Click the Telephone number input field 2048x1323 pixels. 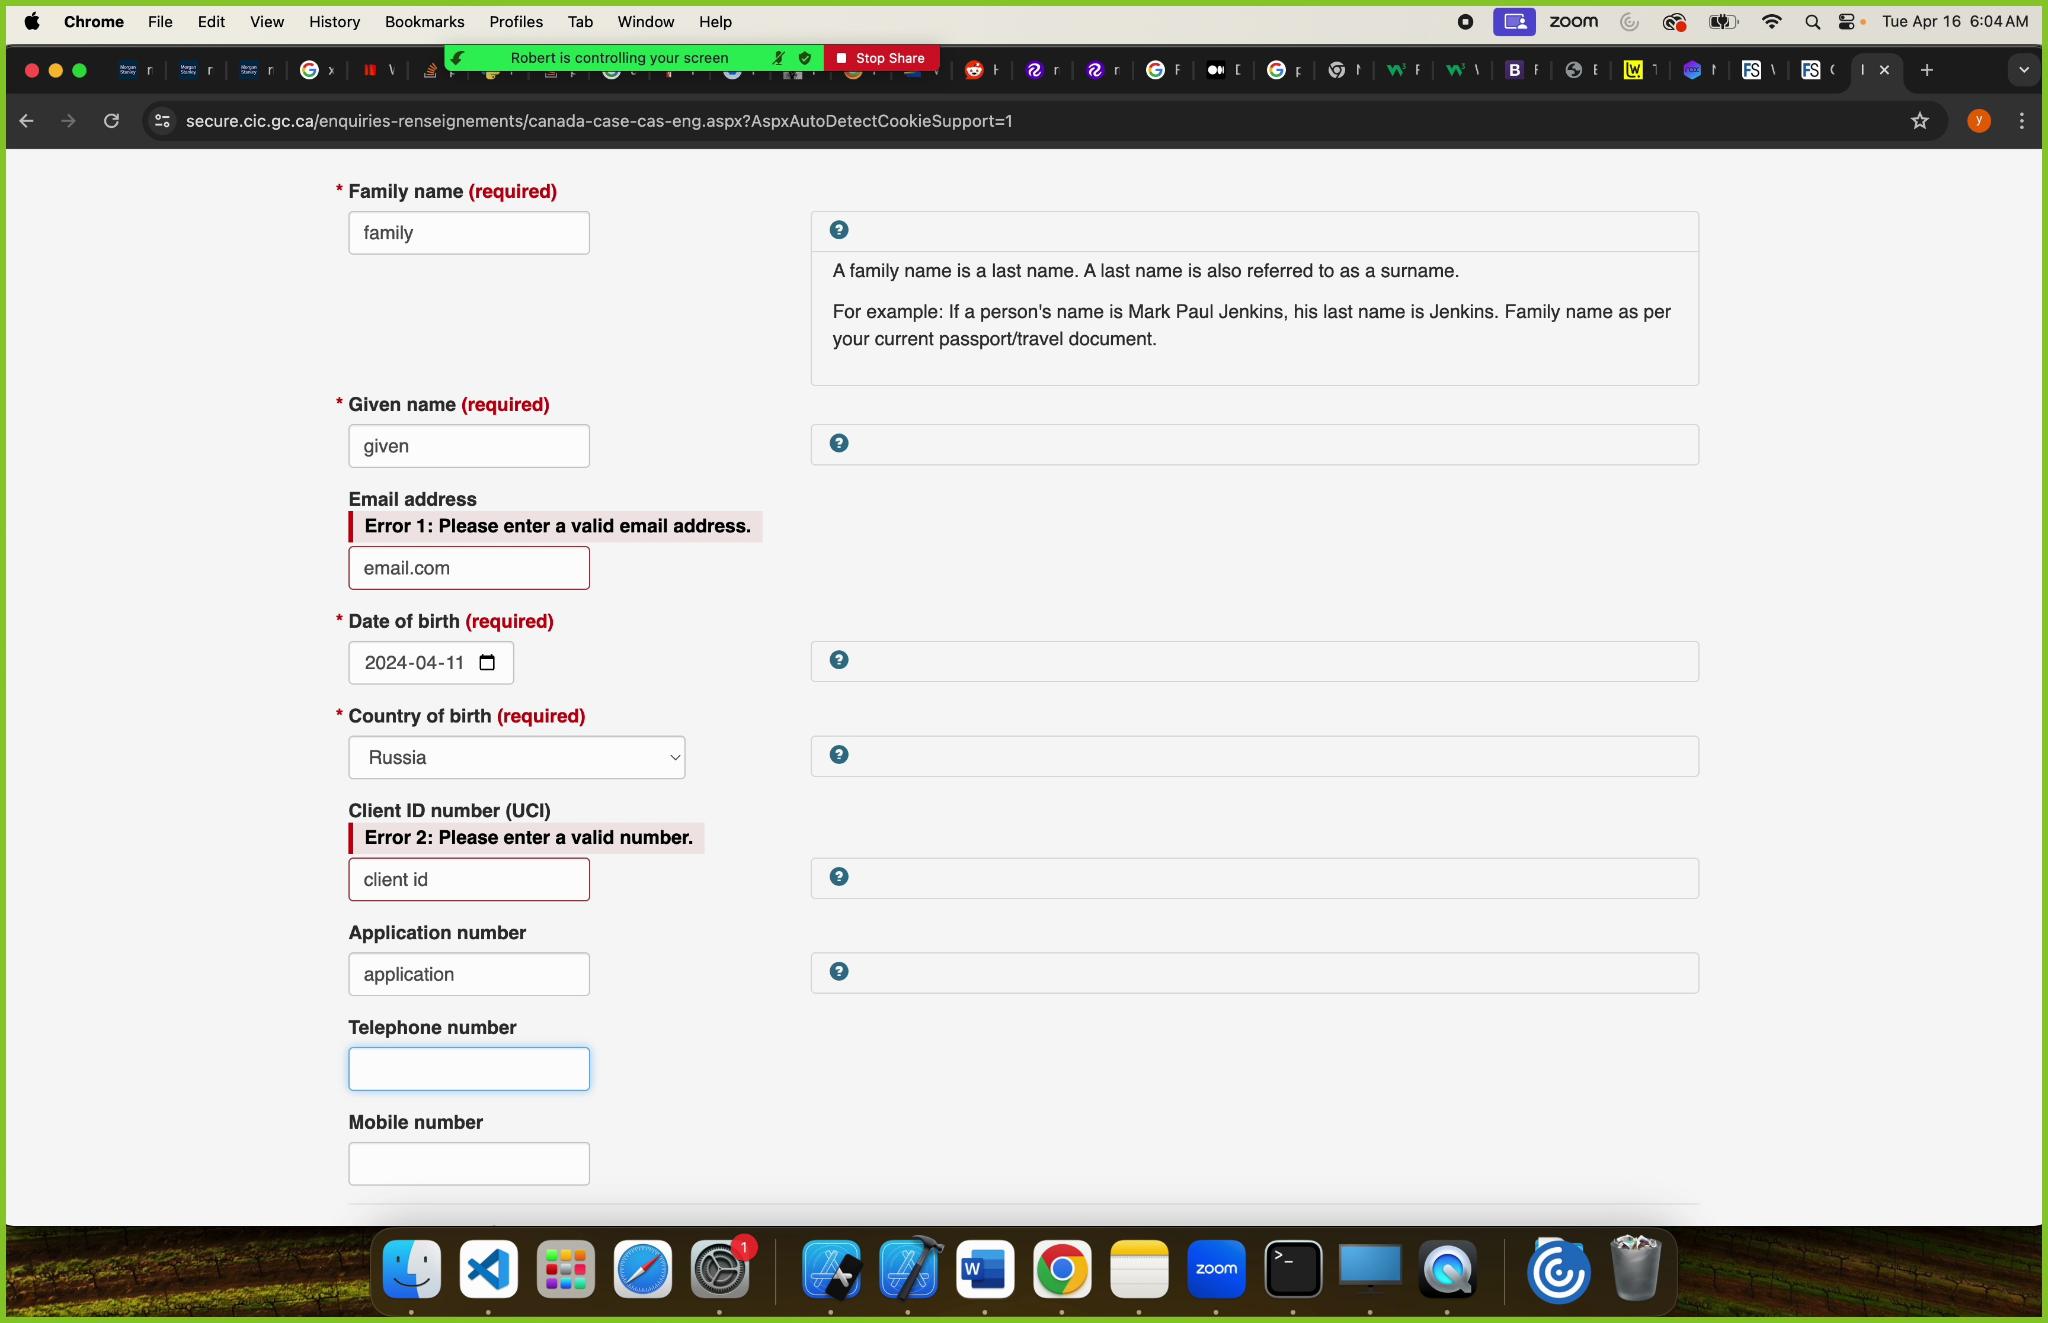469,1068
